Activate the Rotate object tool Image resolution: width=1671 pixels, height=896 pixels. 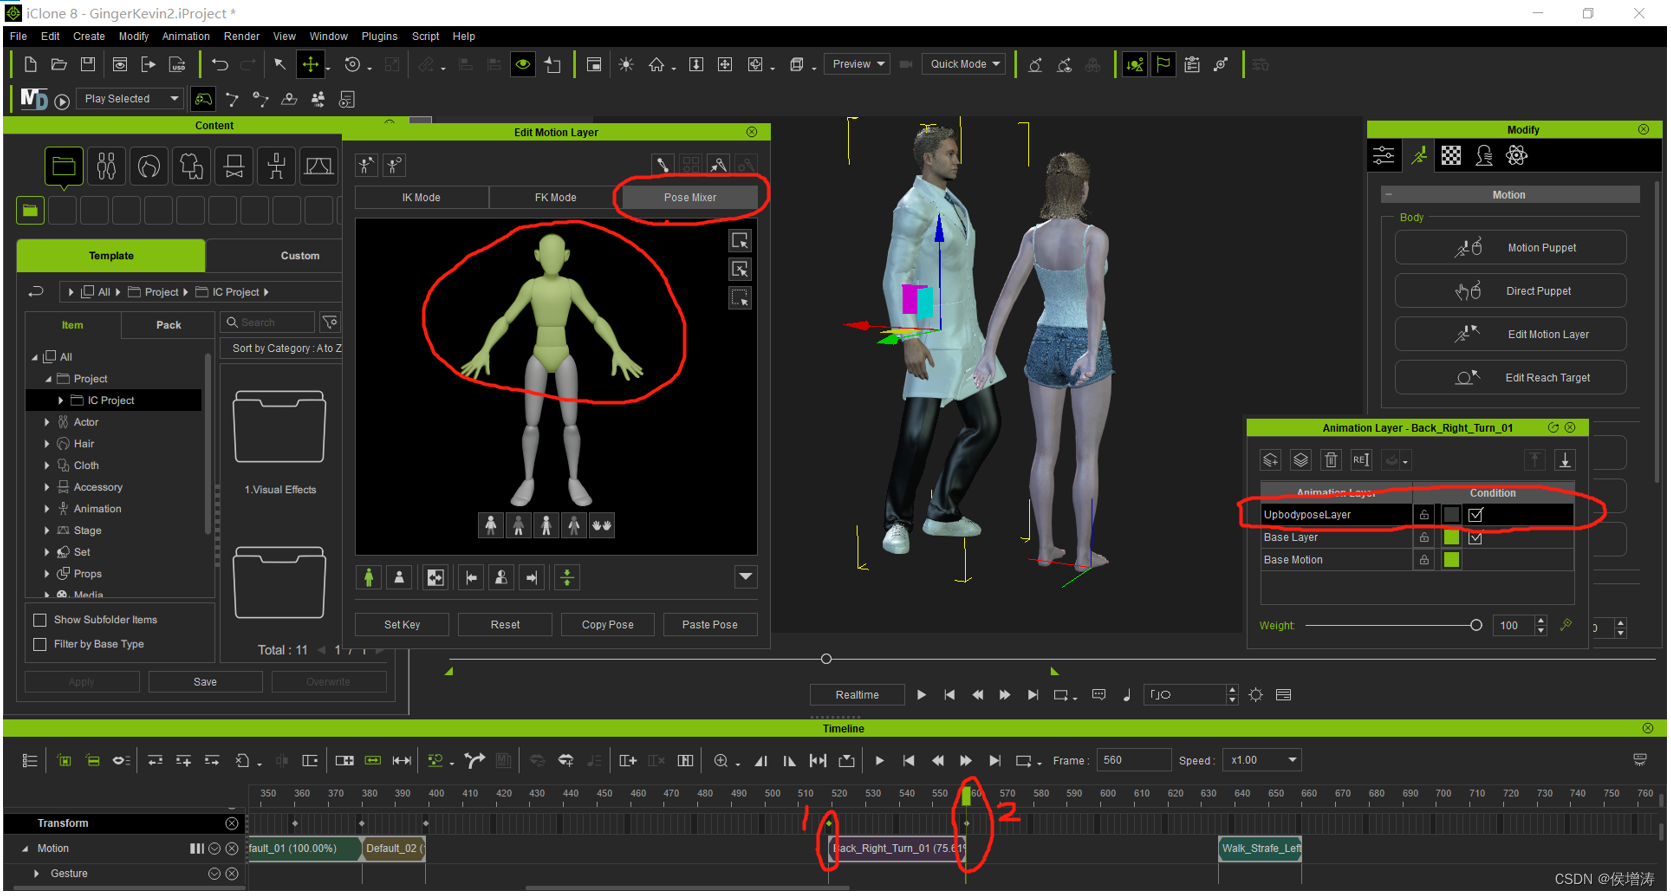352,65
